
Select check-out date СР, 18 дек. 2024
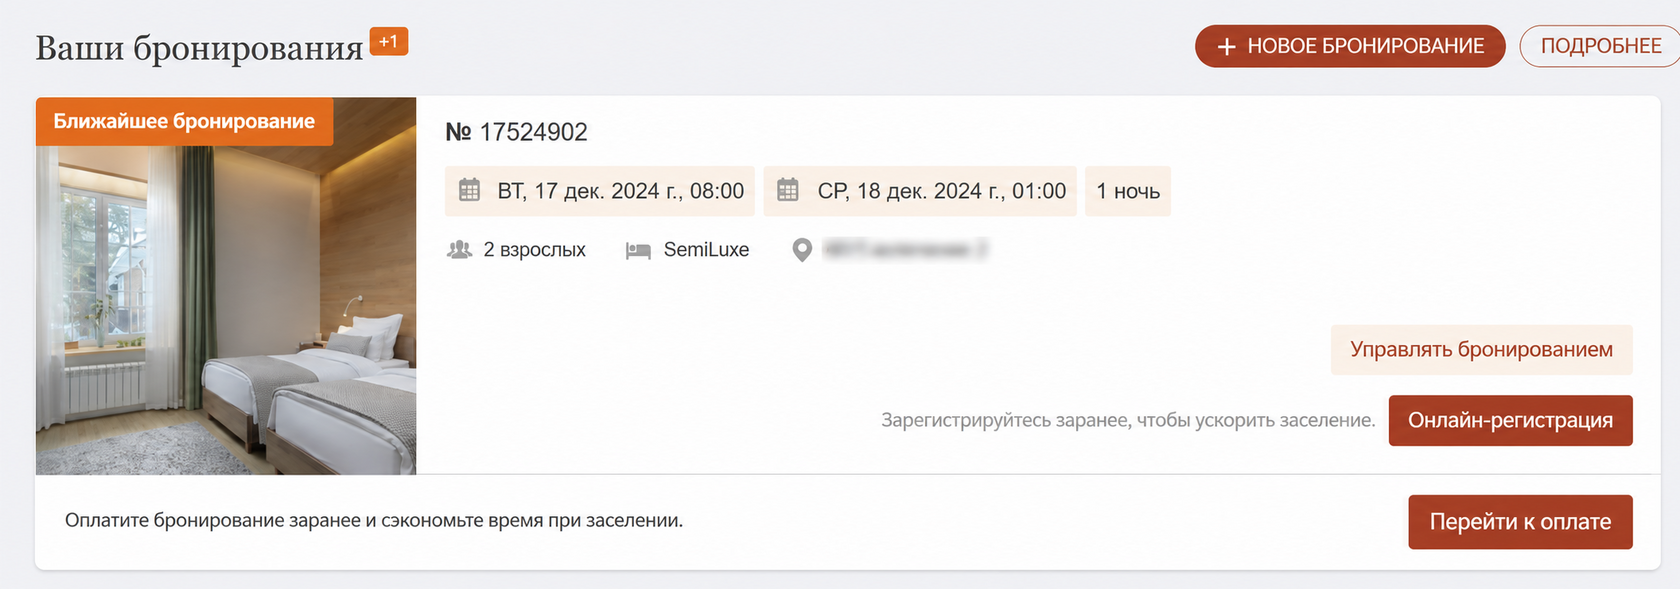pyautogui.click(x=920, y=191)
